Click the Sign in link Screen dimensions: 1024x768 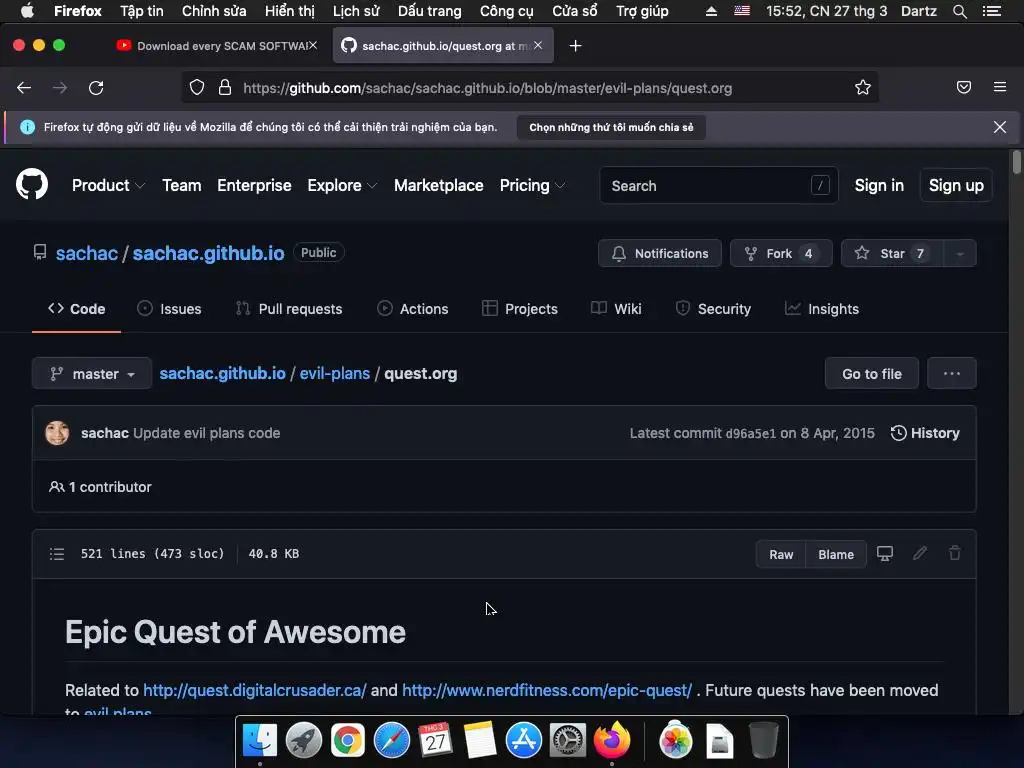pos(879,185)
